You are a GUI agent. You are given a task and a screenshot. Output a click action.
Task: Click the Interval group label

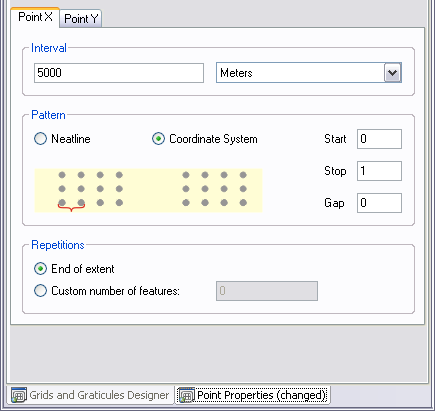pyautogui.click(x=49, y=48)
